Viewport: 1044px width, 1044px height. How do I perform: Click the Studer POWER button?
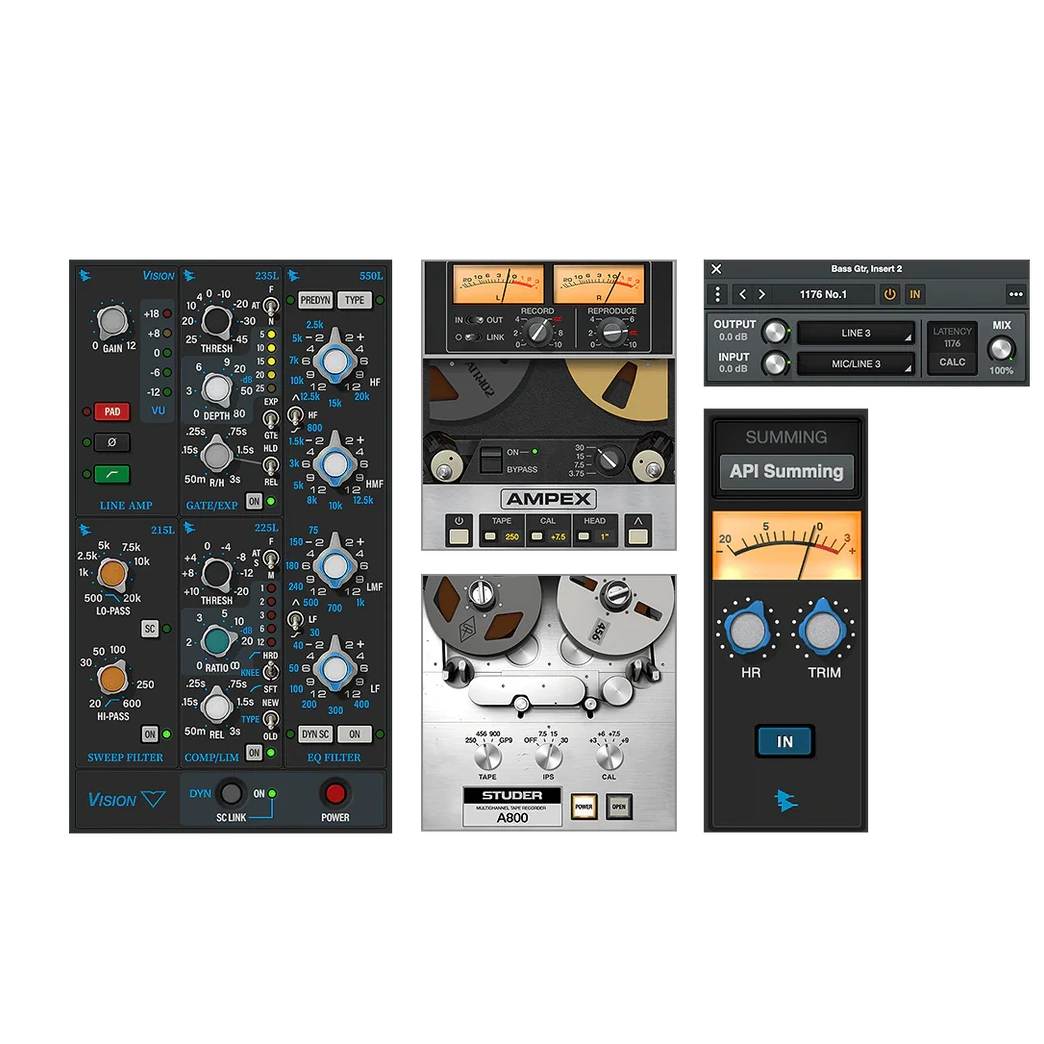pyautogui.click(x=584, y=806)
